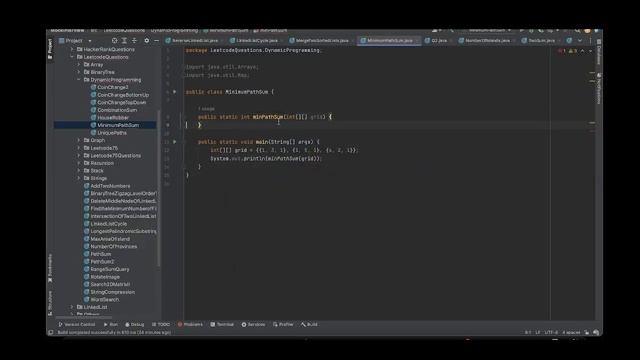
Task: Expand LinkedList folder
Action: pos(72,307)
